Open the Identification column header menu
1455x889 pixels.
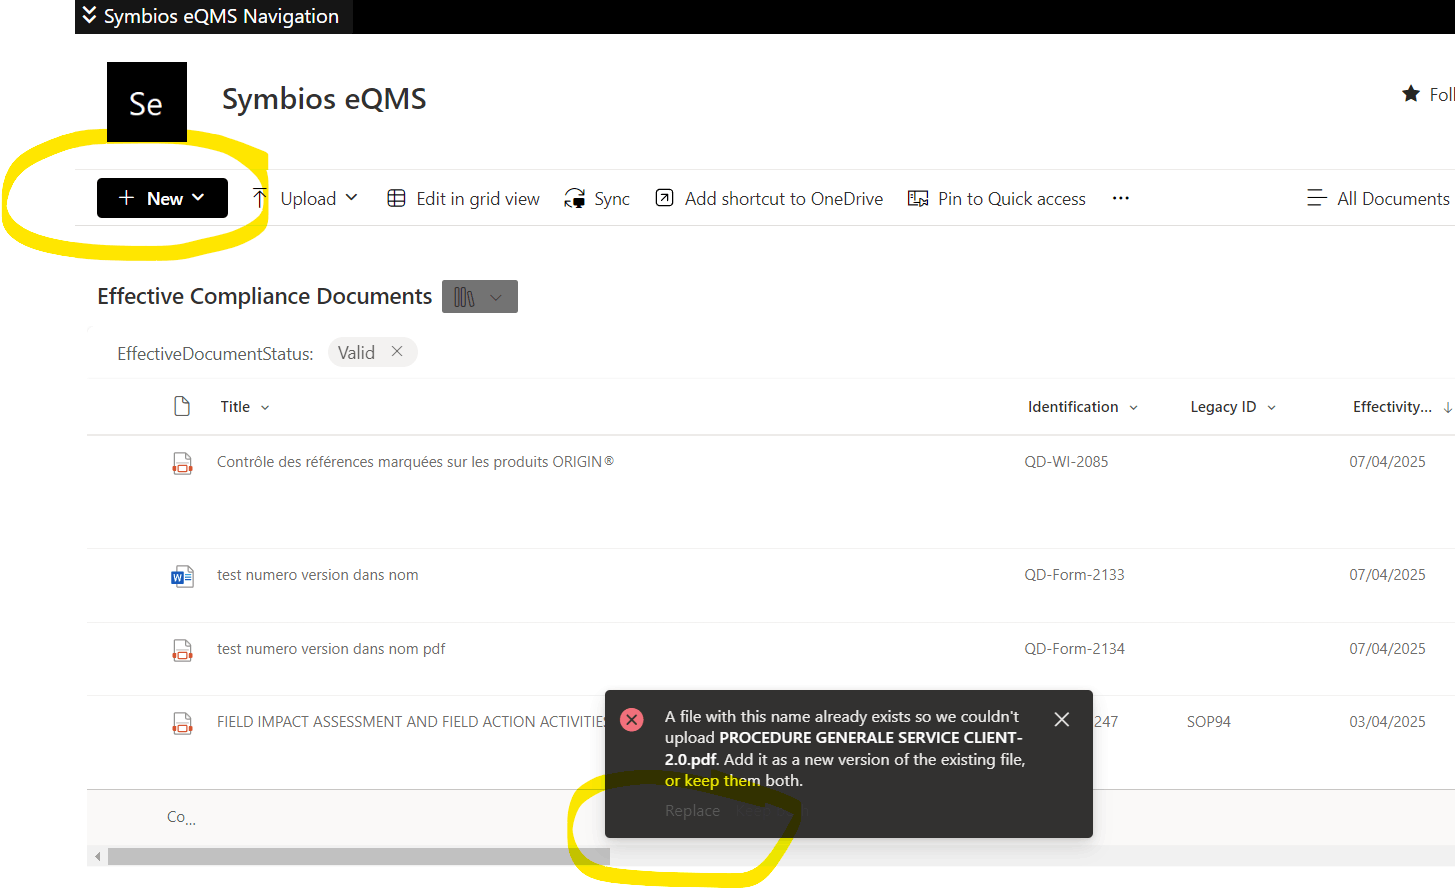point(1083,407)
